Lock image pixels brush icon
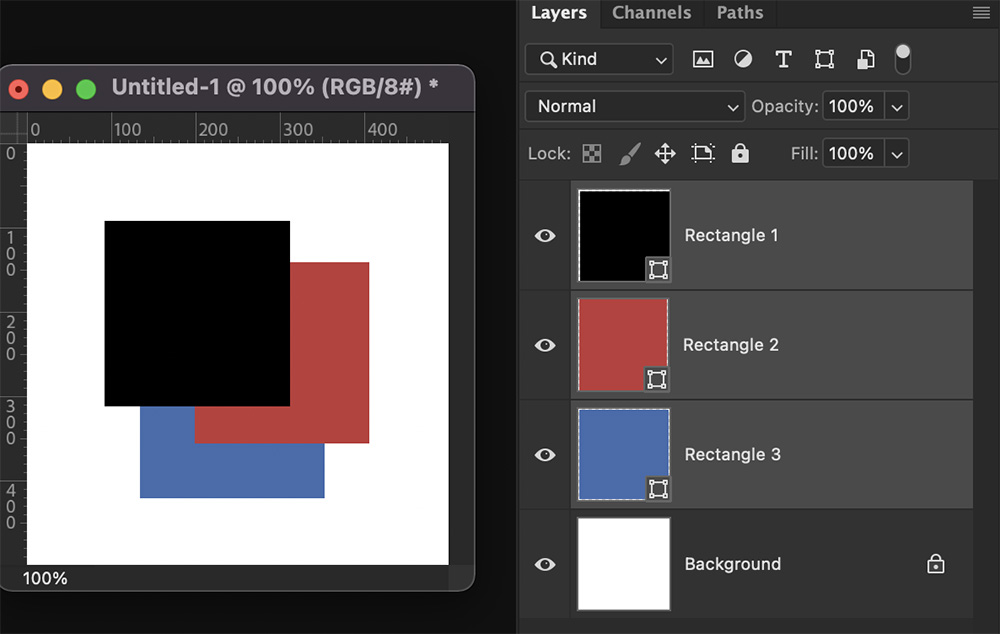The image size is (1000, 634). [x=629, y=154]
